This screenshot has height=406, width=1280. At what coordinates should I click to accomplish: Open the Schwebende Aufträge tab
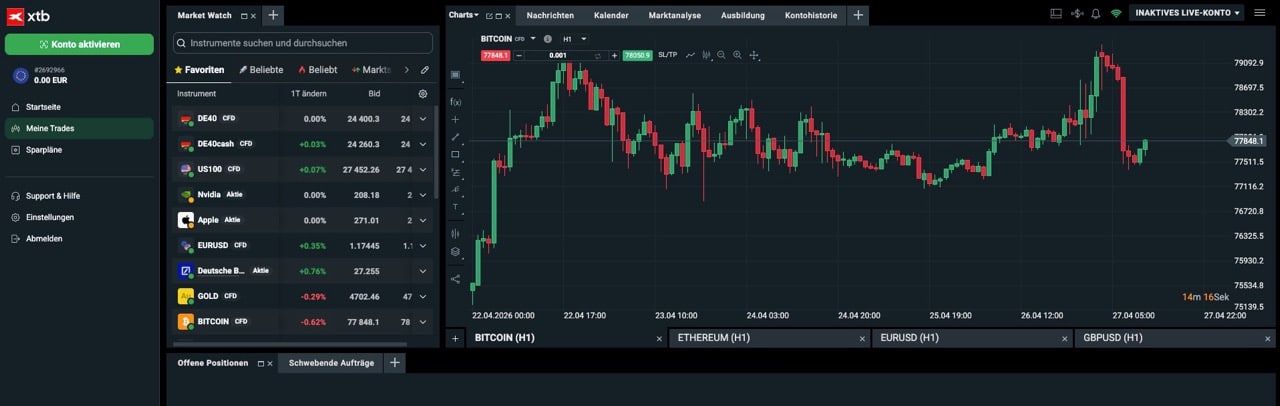[x=331, y=363]
